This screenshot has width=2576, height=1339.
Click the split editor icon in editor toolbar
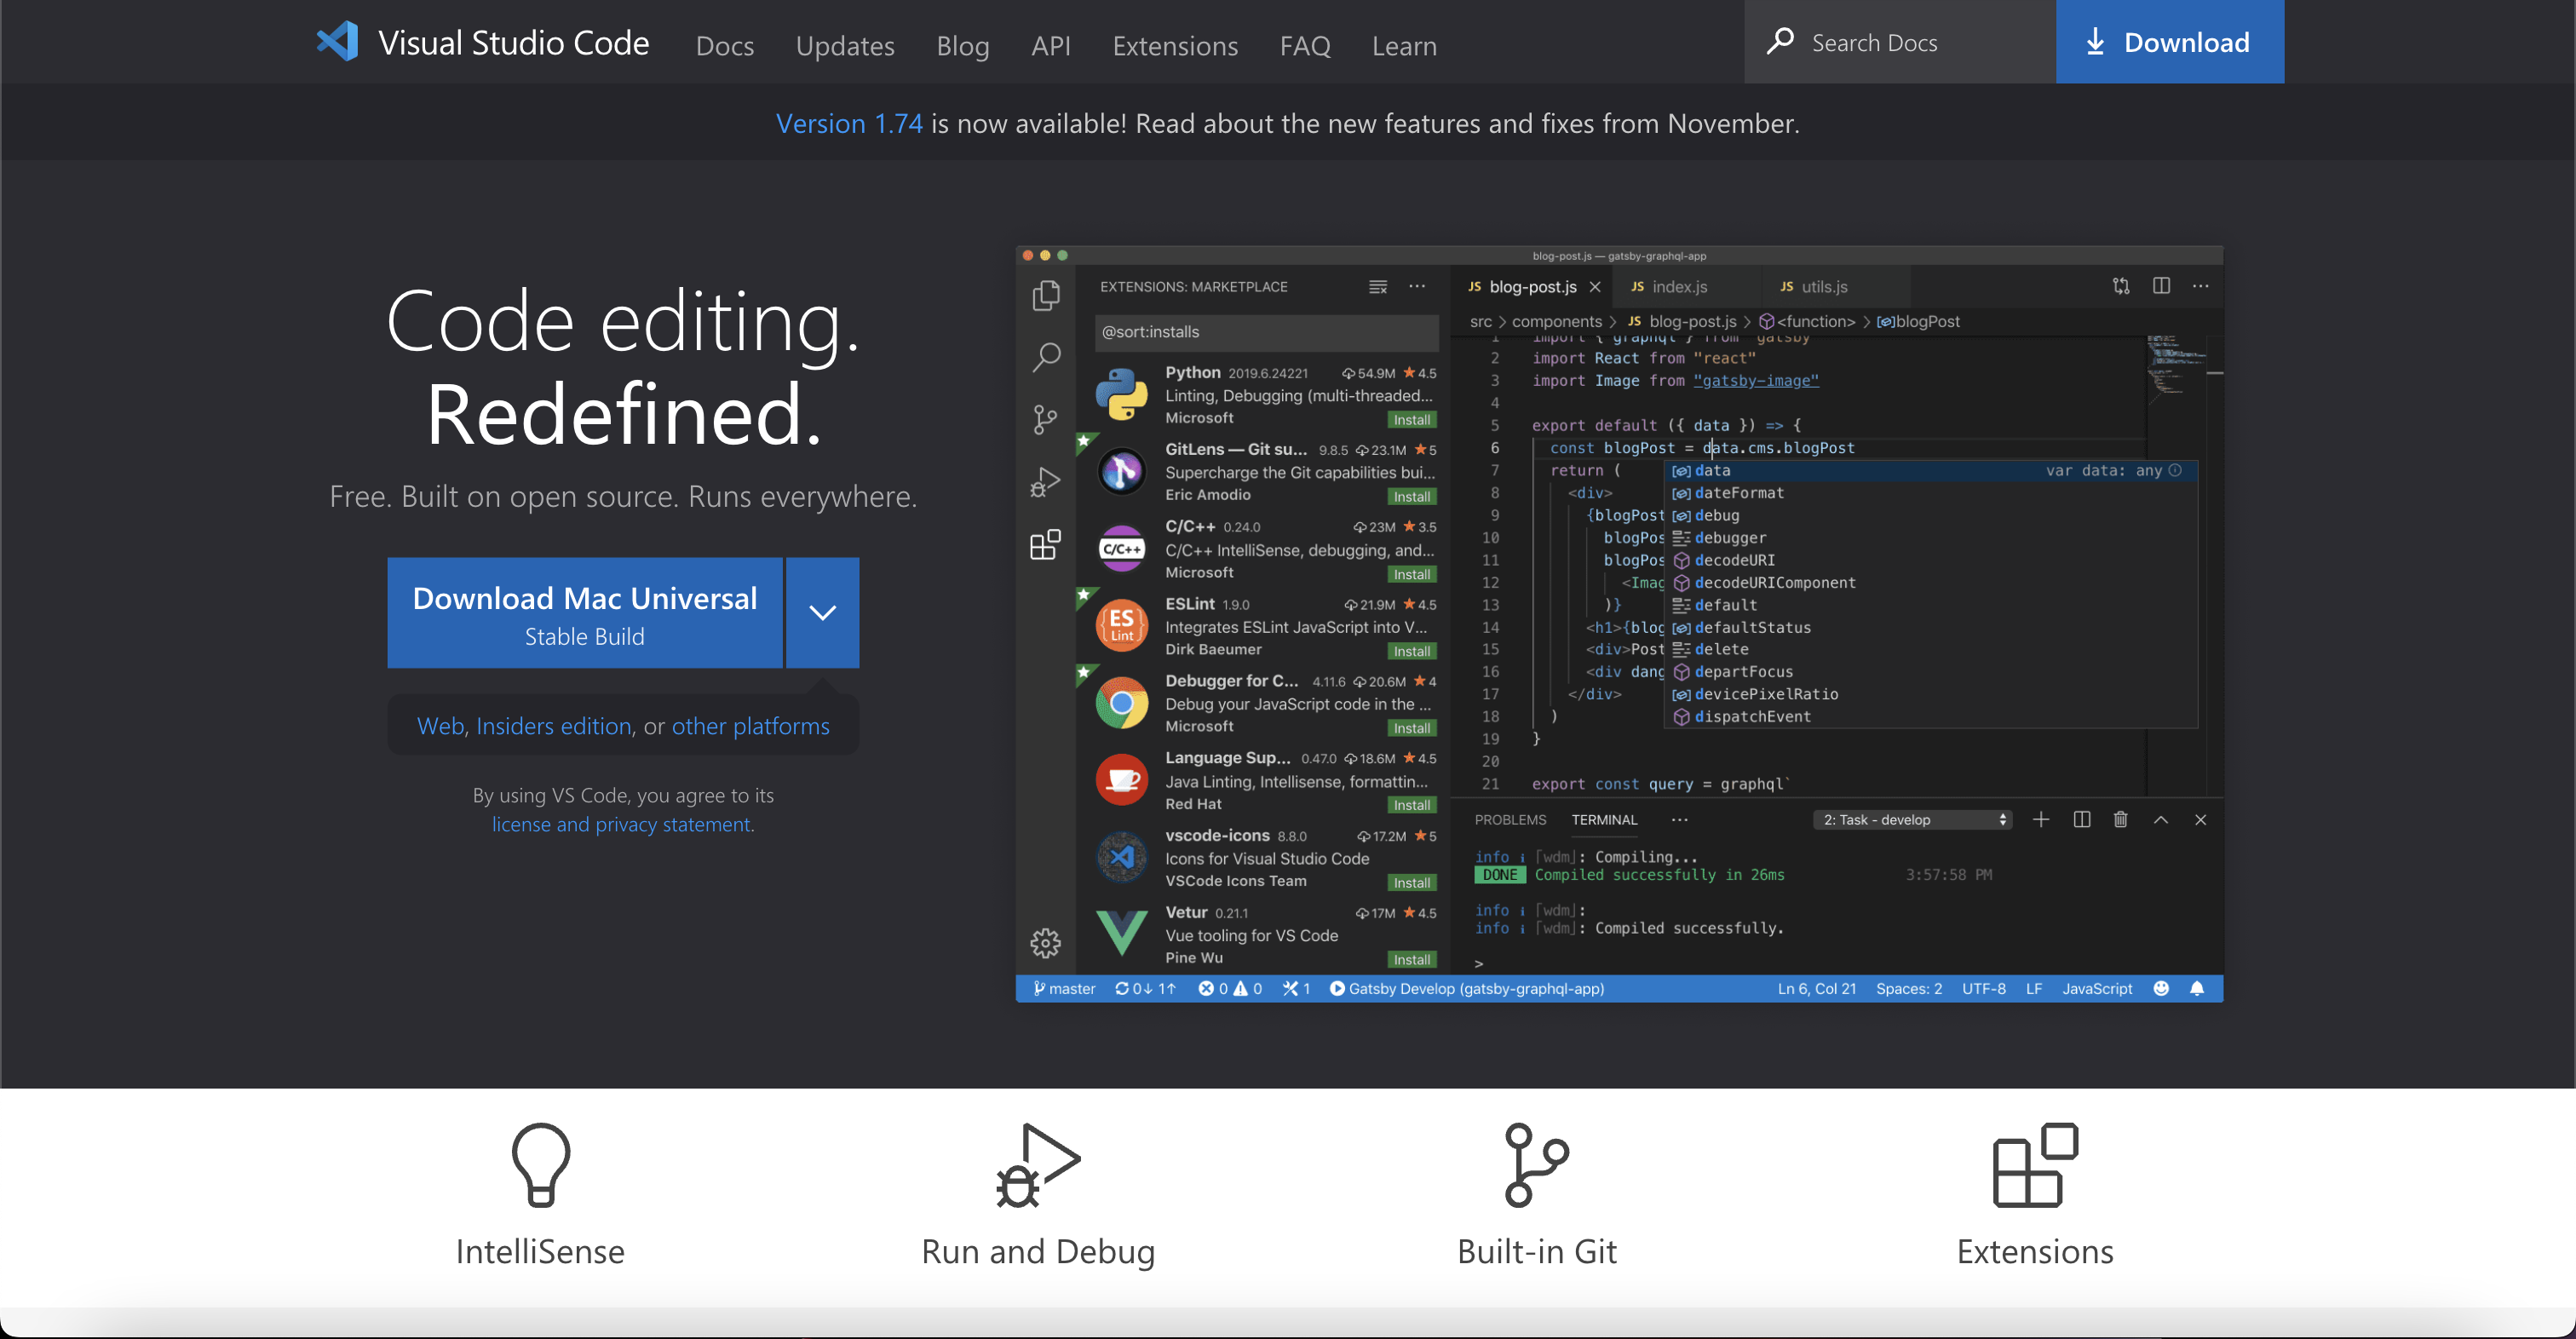[2161, 286]
